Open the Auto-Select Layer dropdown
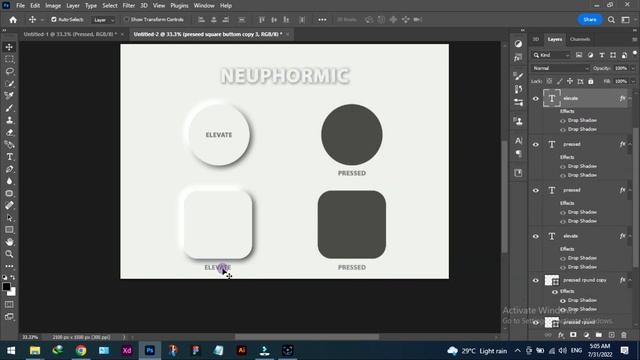This screenshot has height=360, width=640. point(104,20)
